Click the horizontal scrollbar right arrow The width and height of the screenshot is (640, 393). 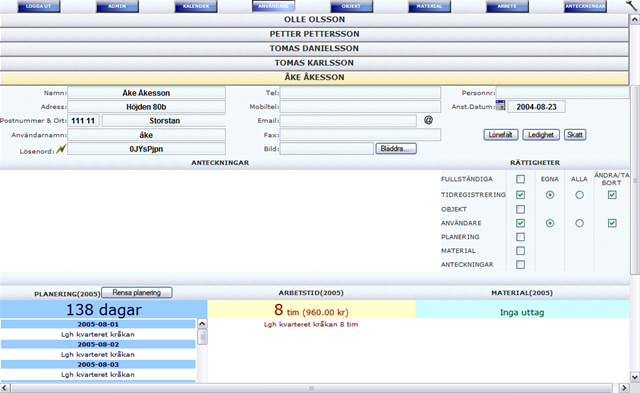click(x=624, y=388)
